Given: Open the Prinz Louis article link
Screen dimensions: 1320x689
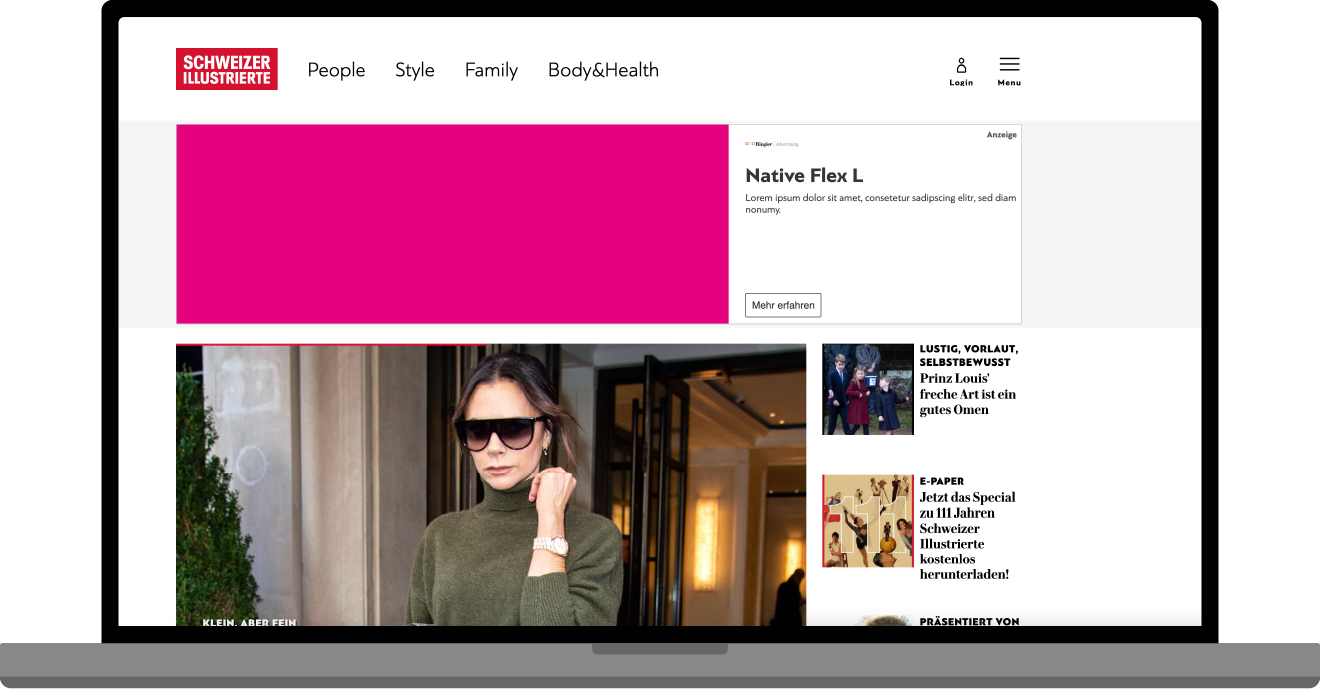Looking at the screenshot, I should (x=967, y=393).
